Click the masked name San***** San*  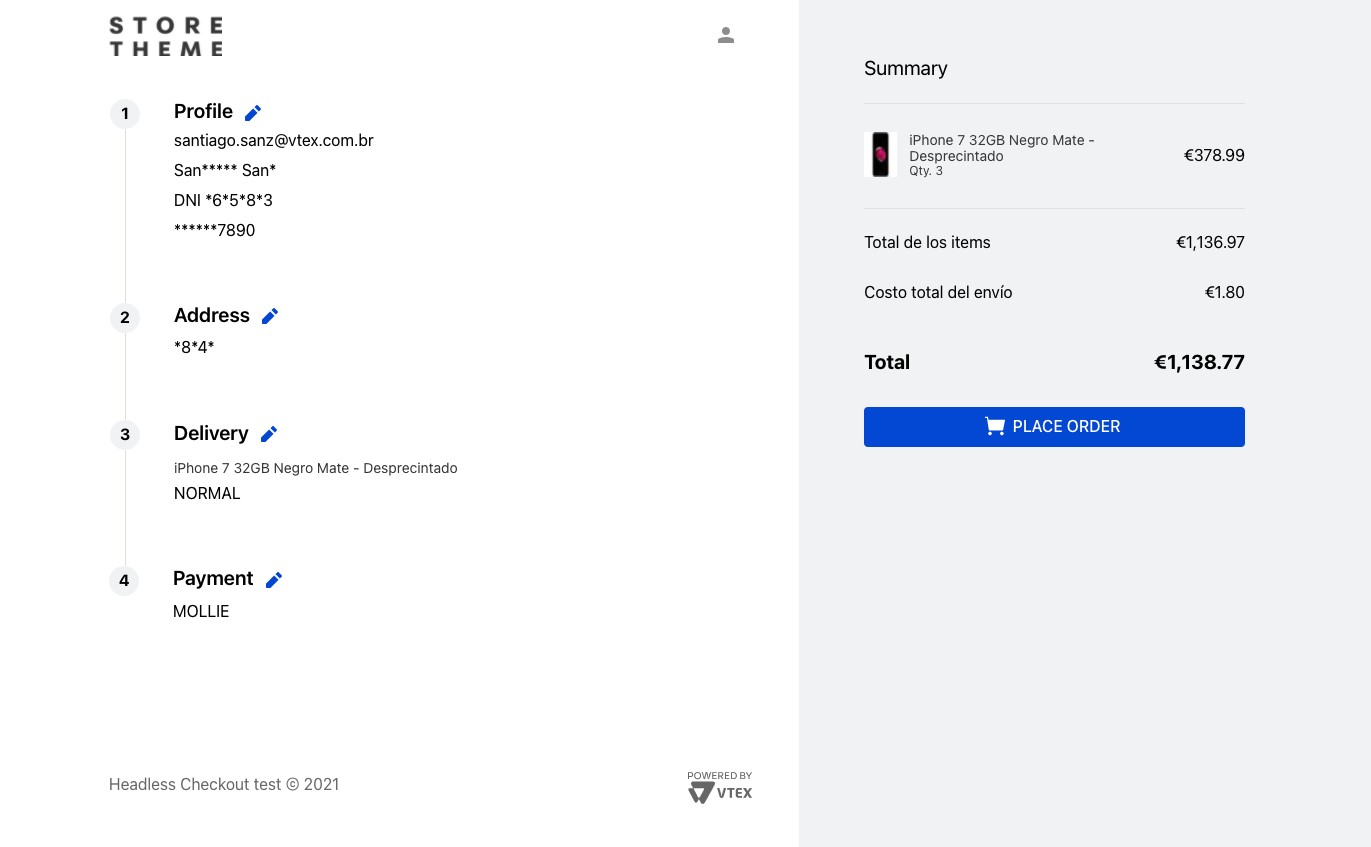click(225, 170)
